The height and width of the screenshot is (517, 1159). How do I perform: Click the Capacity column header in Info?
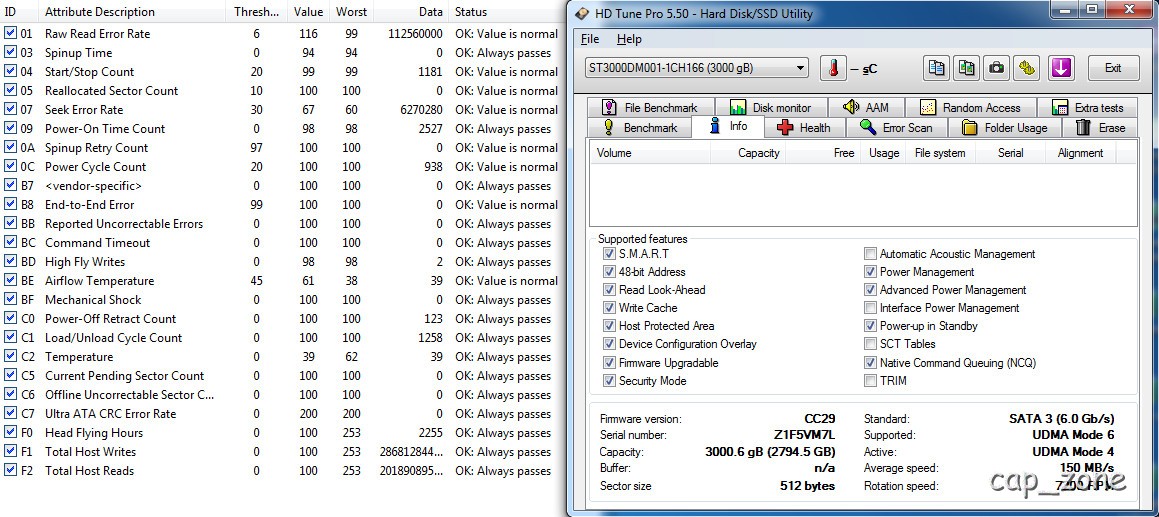(748, 153)
